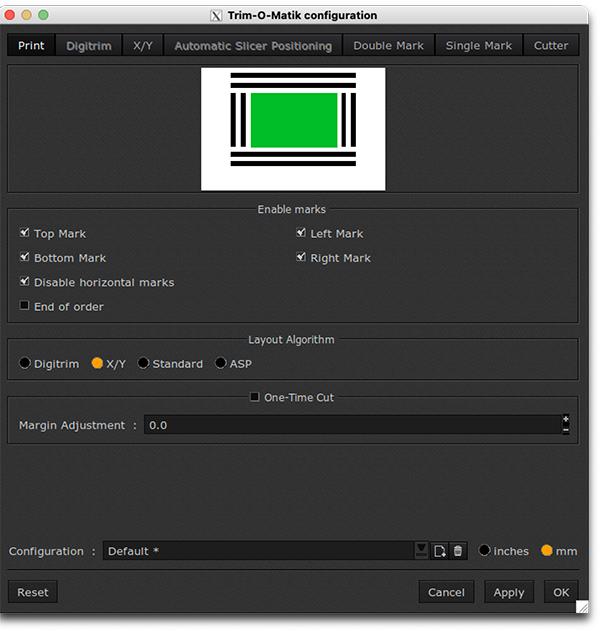Choose inches as the unit
Screen dimensions: 600x631
click(485, 550)
